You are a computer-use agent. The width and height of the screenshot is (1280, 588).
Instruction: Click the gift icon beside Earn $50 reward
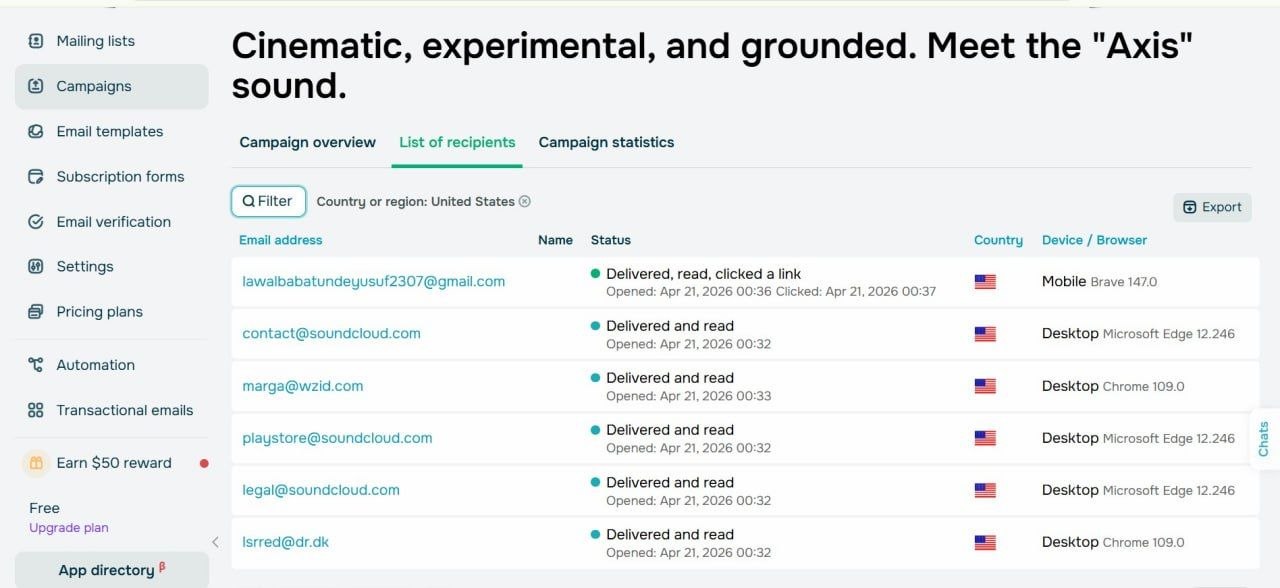[x=36, y=463]
